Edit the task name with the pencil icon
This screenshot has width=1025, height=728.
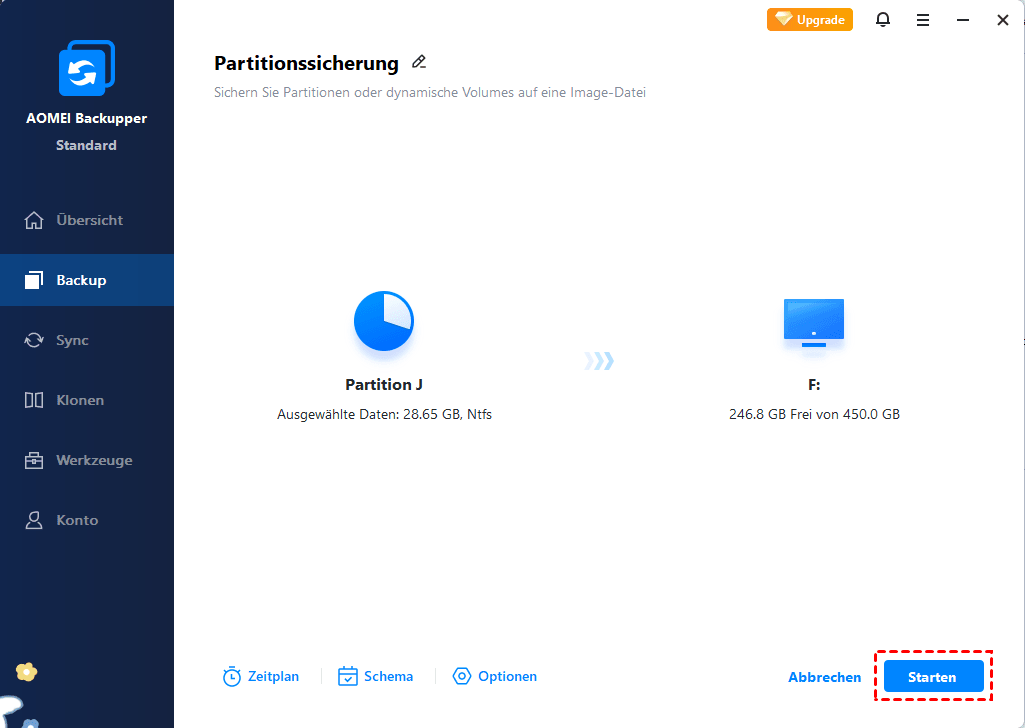[x=419, y=62]
